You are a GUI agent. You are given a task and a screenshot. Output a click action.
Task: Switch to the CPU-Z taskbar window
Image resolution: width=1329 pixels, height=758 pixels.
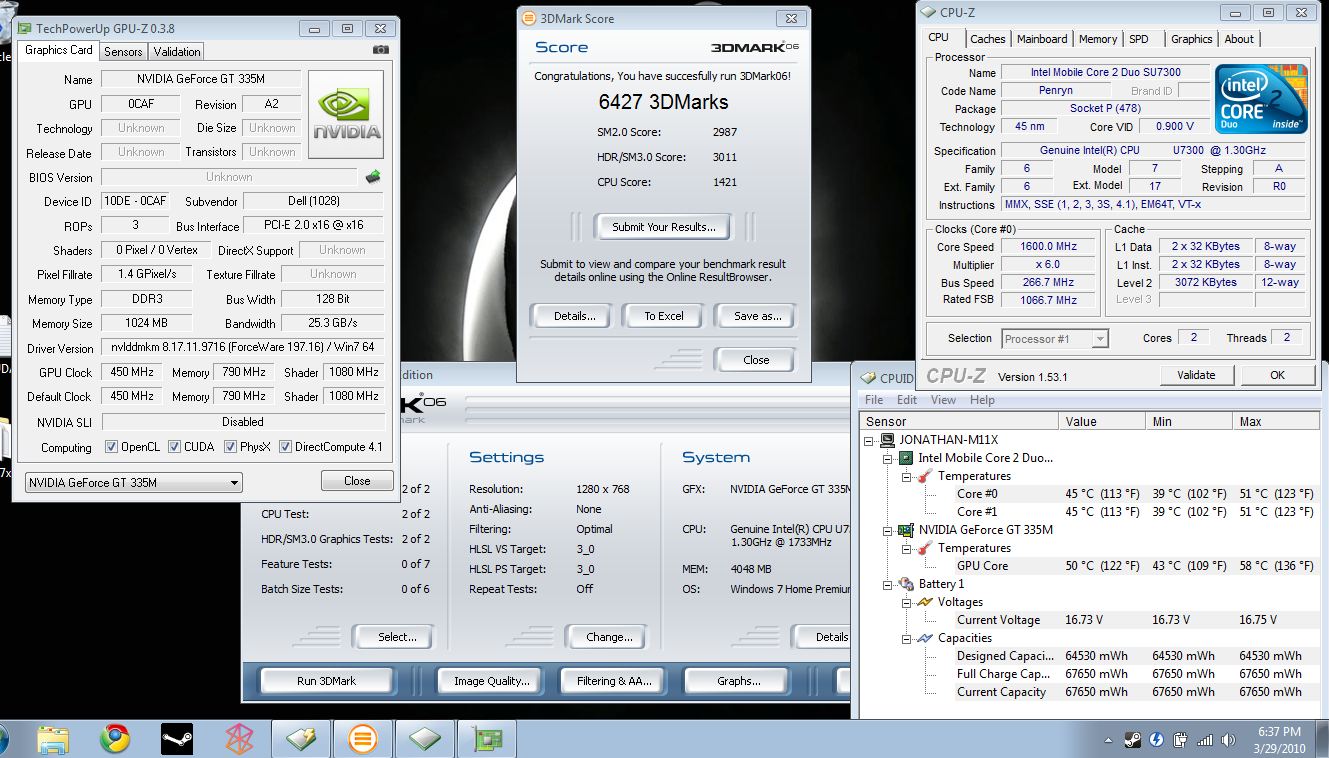pyautogui.click(x=425, y=739)
